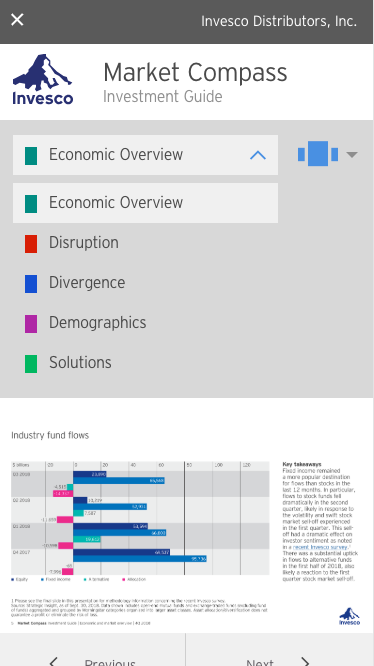Select Economic Overview in the list
Screen dimensions: 374x666
[145, 203]
